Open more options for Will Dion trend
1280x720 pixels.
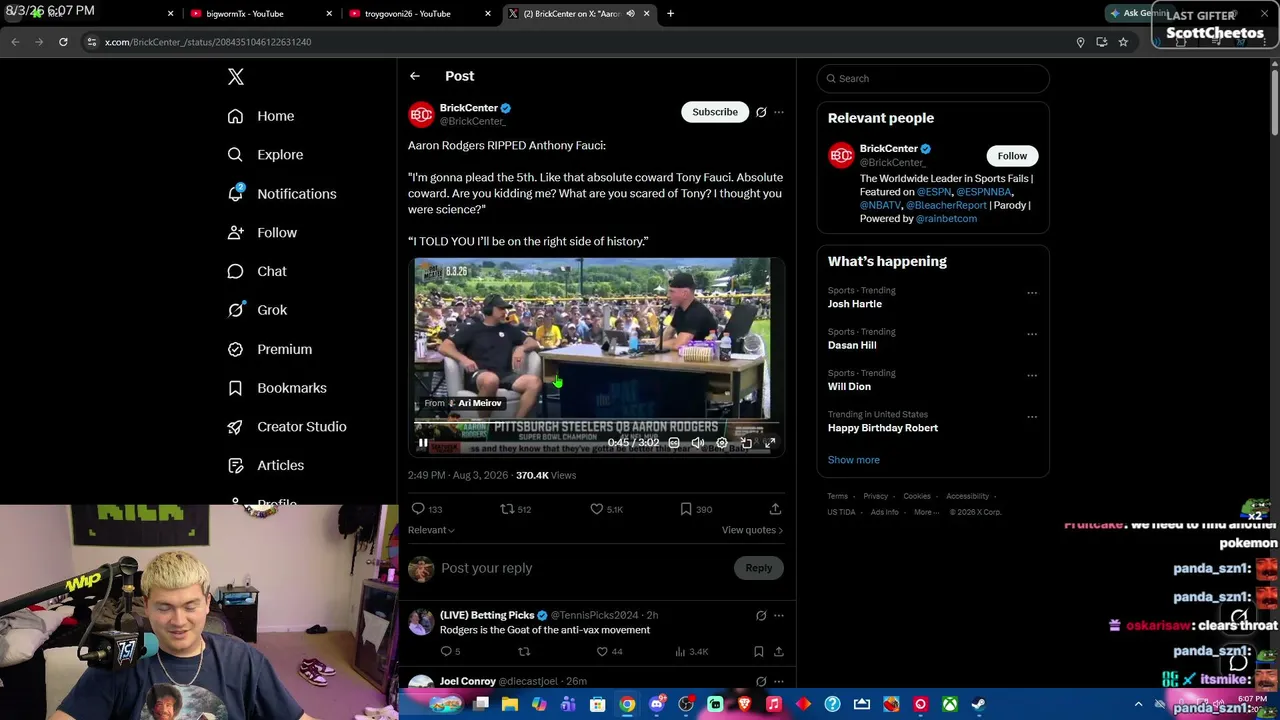1032,376
